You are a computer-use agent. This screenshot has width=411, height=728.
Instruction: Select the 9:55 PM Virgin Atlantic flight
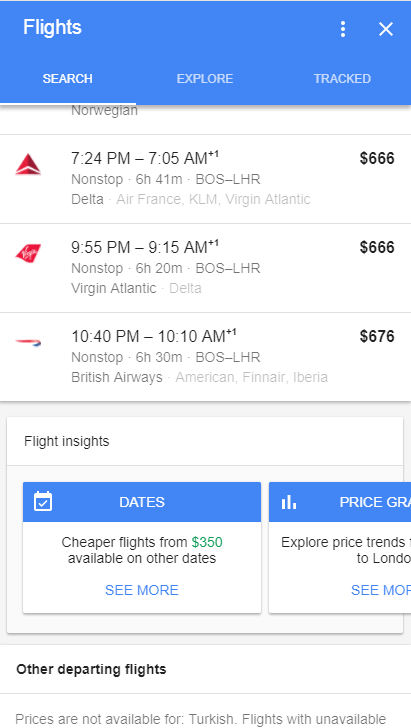[205, 268]
